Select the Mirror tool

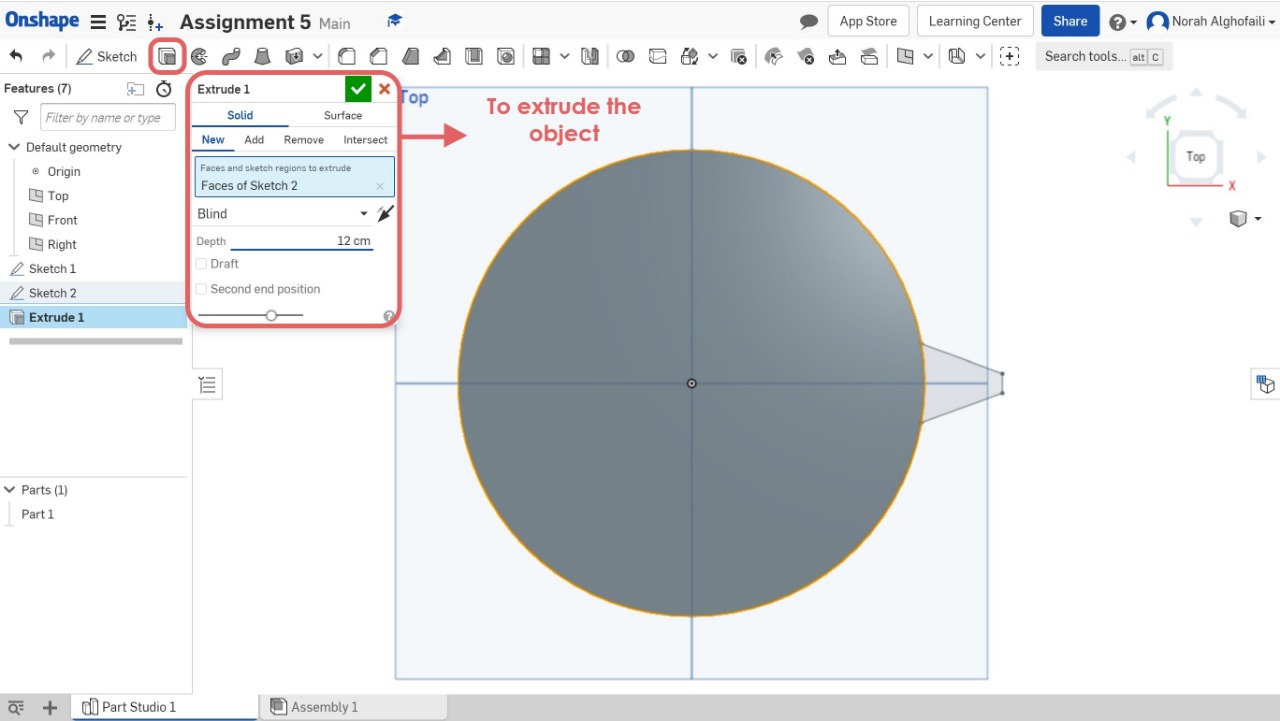pos(590,56)
